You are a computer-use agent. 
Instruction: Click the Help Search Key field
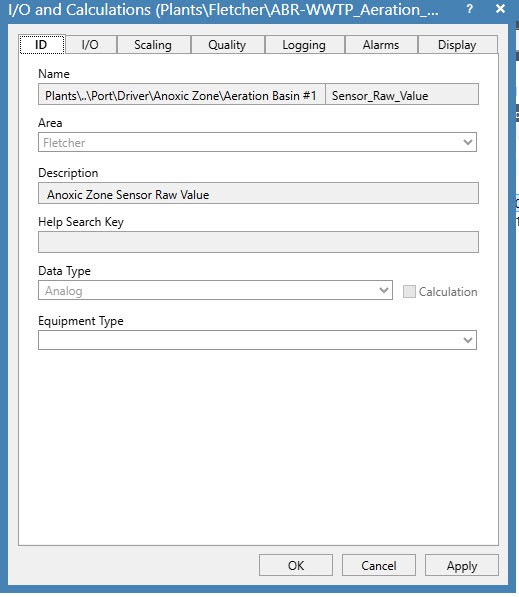pos(258,242)
